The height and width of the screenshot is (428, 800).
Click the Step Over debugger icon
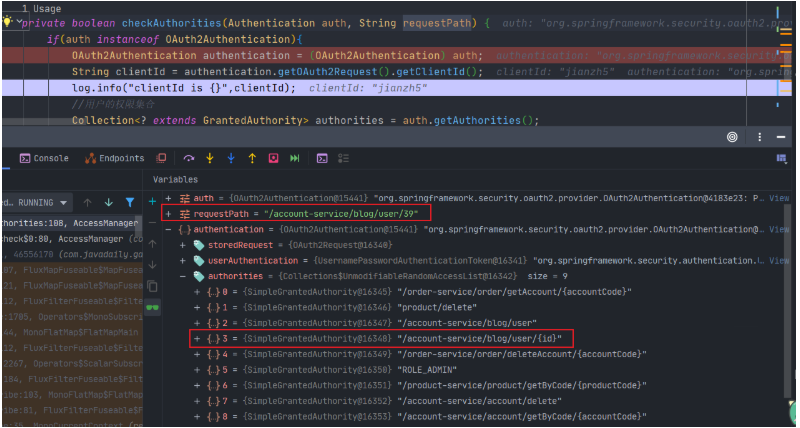coord(189,159)
